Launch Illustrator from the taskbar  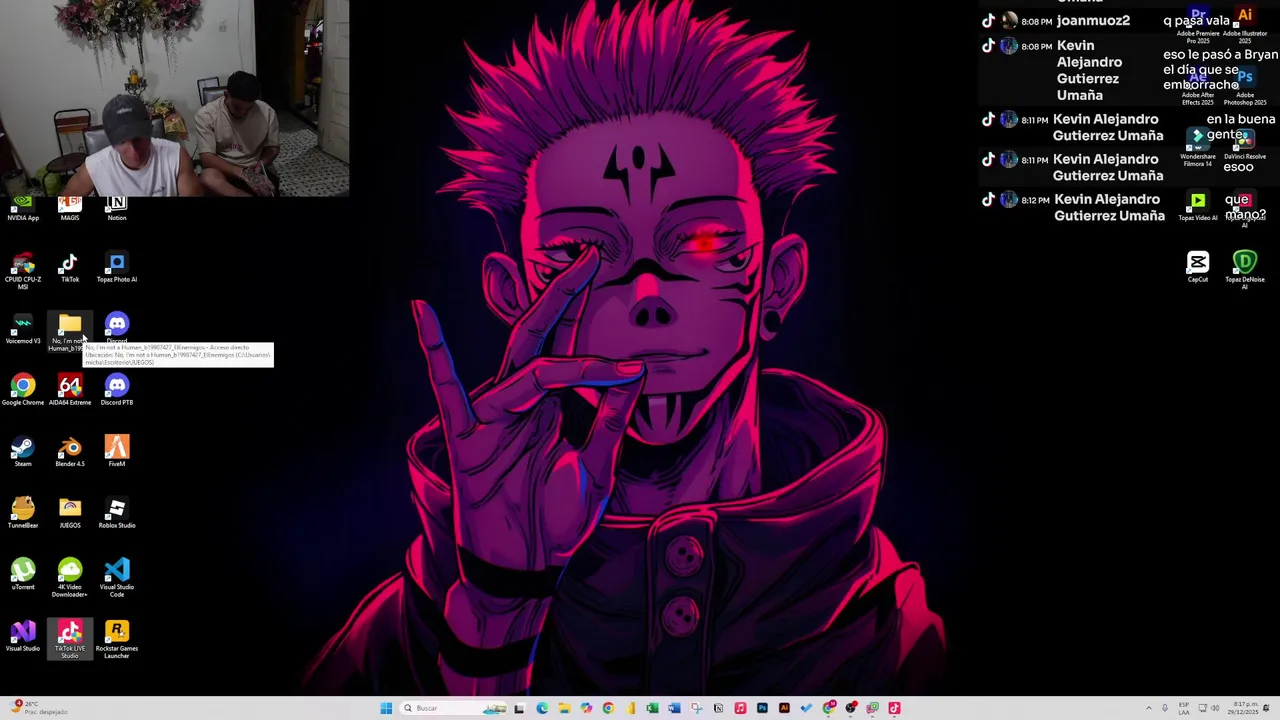[x=784, y=708]
